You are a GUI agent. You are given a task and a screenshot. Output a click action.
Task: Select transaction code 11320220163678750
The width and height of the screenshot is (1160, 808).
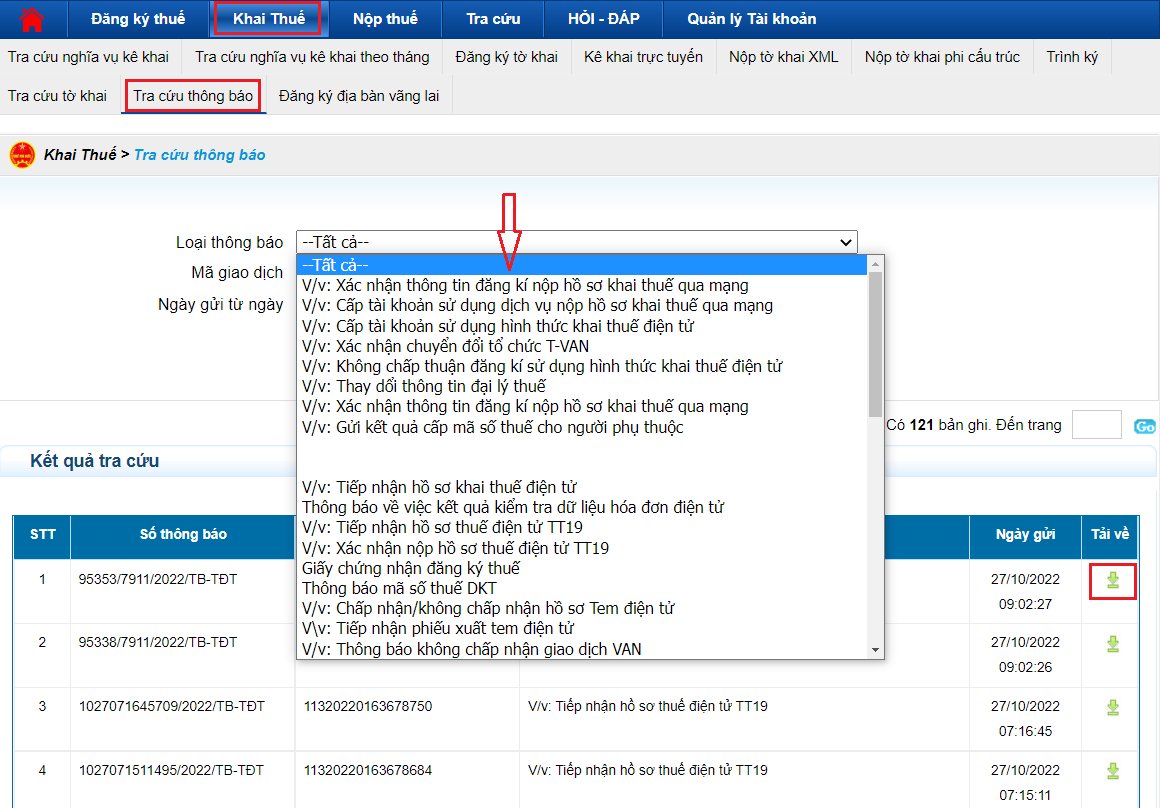[368, 707]
